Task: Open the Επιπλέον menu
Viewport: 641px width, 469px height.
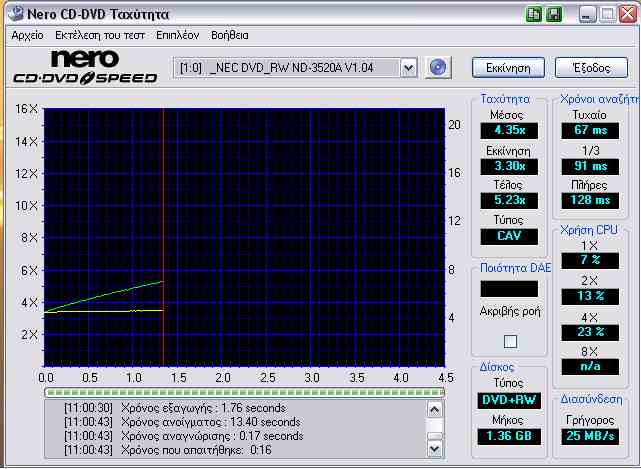Action: point(177,36)
